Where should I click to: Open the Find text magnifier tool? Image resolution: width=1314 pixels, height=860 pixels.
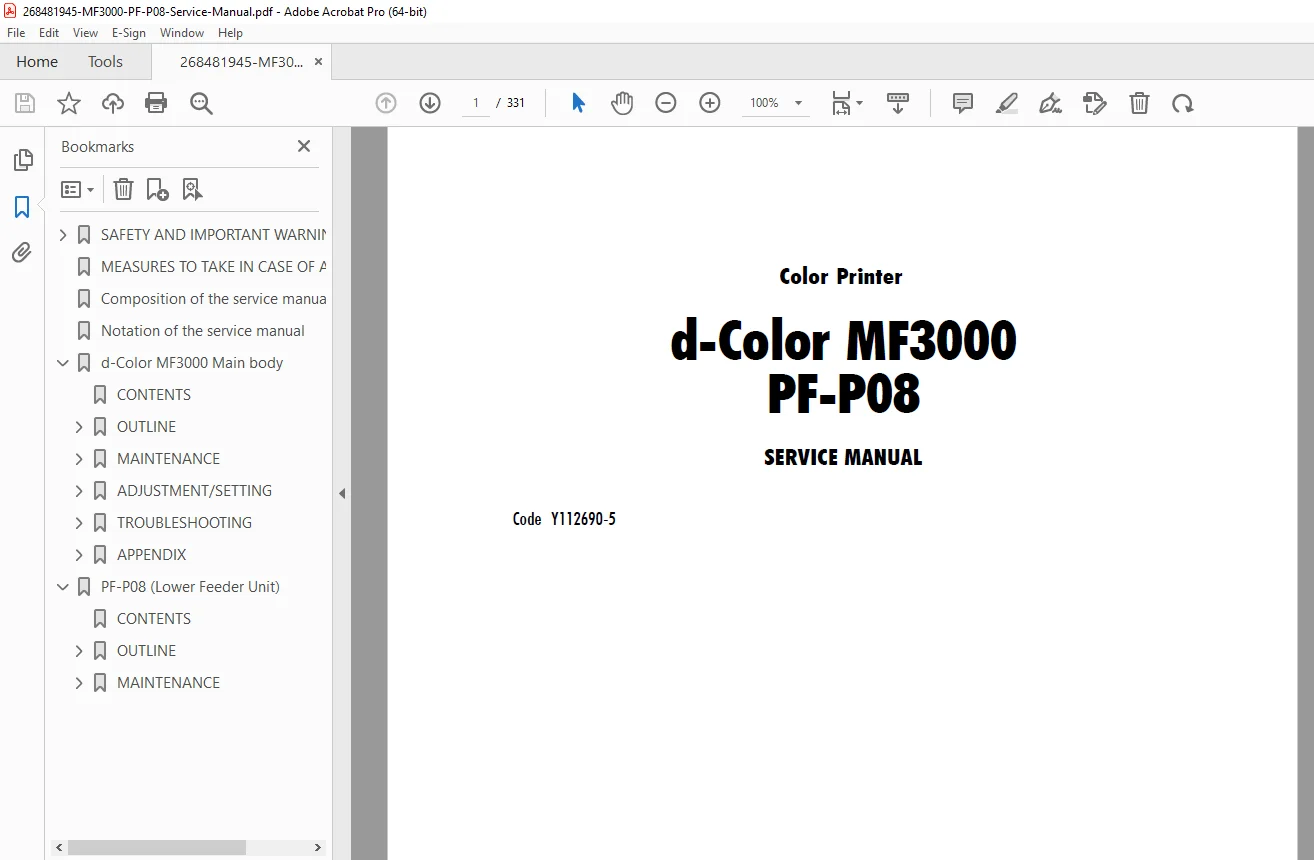point(201,103)
